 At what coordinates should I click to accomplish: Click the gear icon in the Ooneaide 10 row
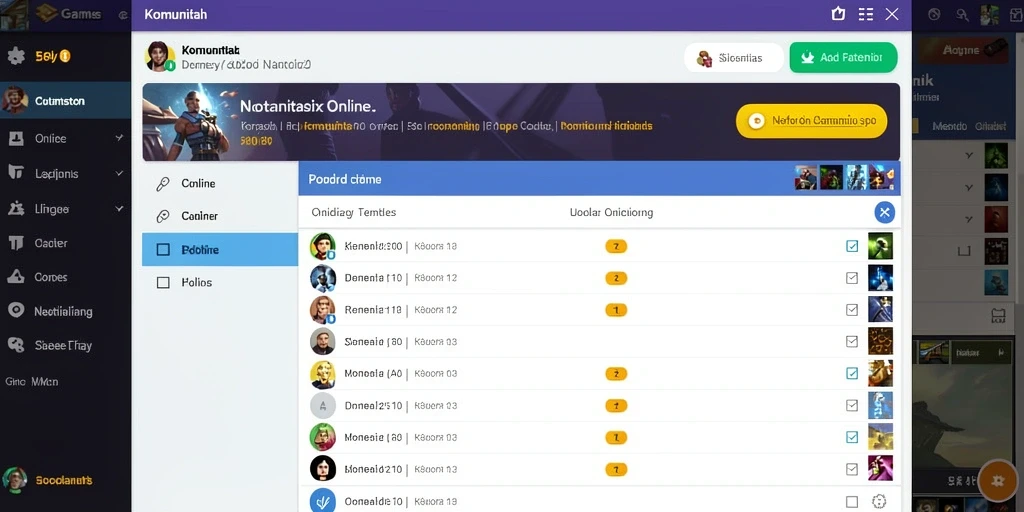(x=879, y=502)
